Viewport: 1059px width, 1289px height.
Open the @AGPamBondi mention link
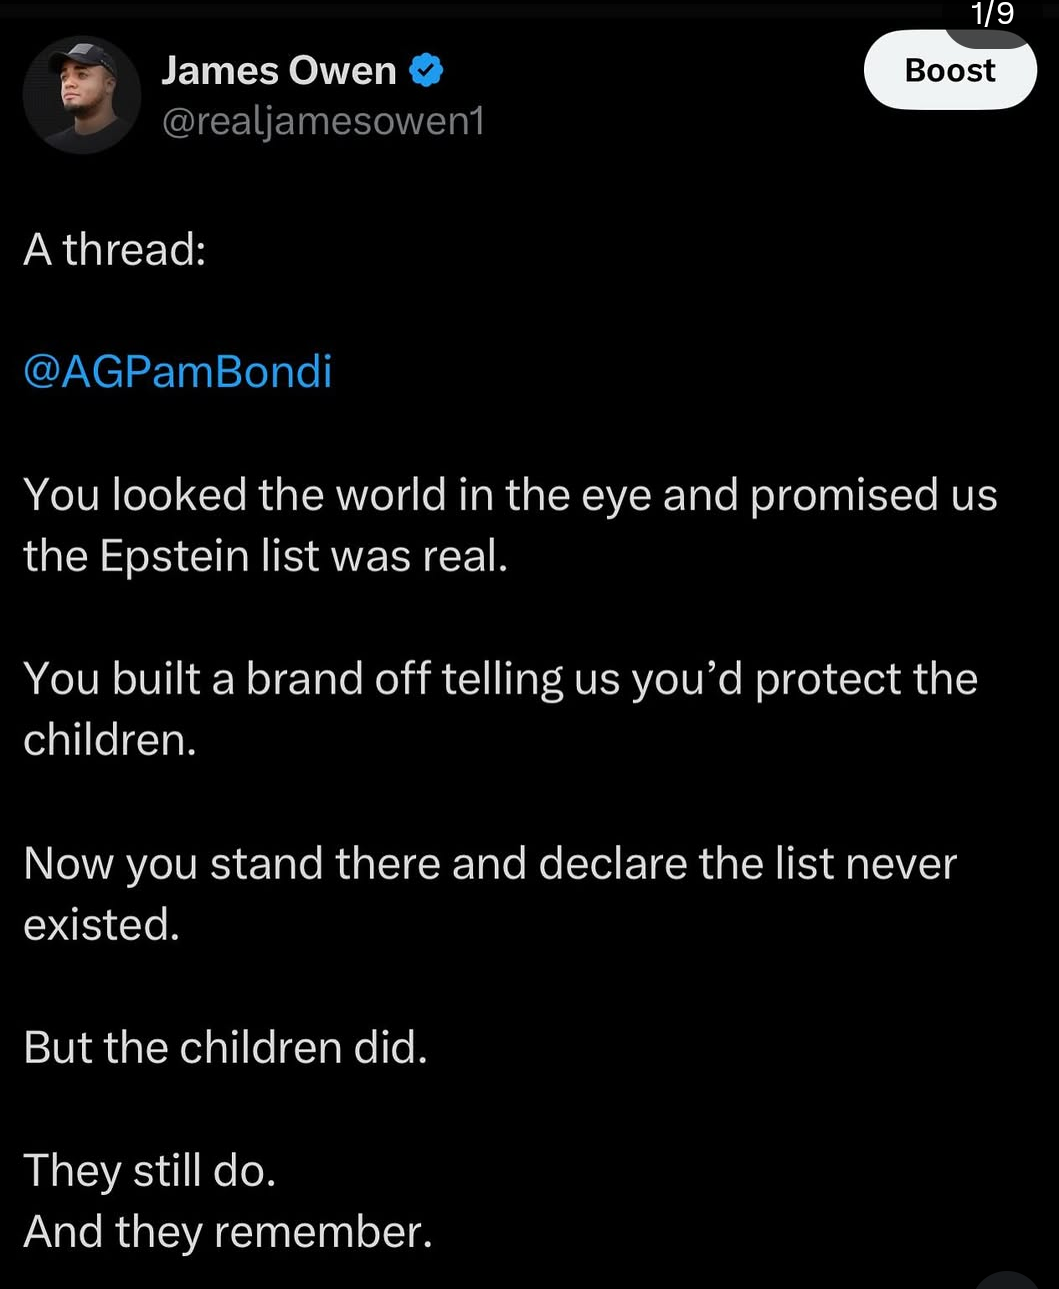pyautogui.click(x=177, y=371)
